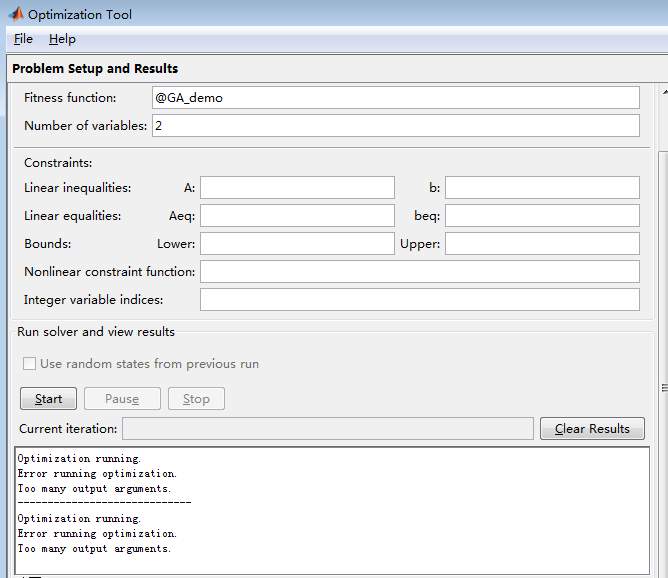Click the Nonlinear constraint function field
The width and height of the screenshot is (668, 578).
(x=420, y=272)
